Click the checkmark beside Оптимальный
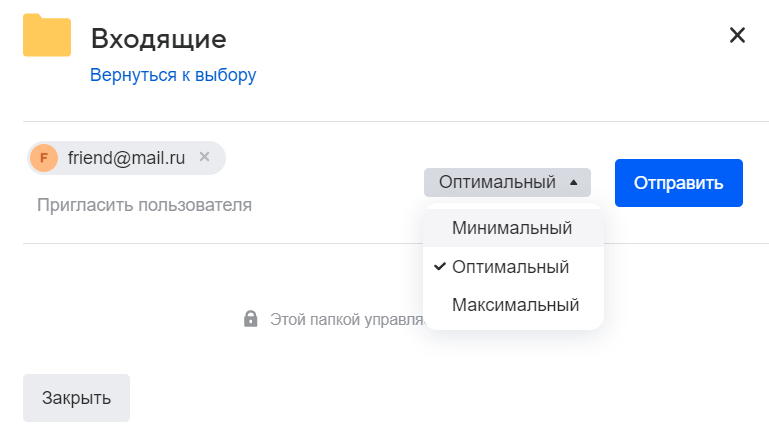The height and width of the screenshot is (433, 769). coord(439,267)
